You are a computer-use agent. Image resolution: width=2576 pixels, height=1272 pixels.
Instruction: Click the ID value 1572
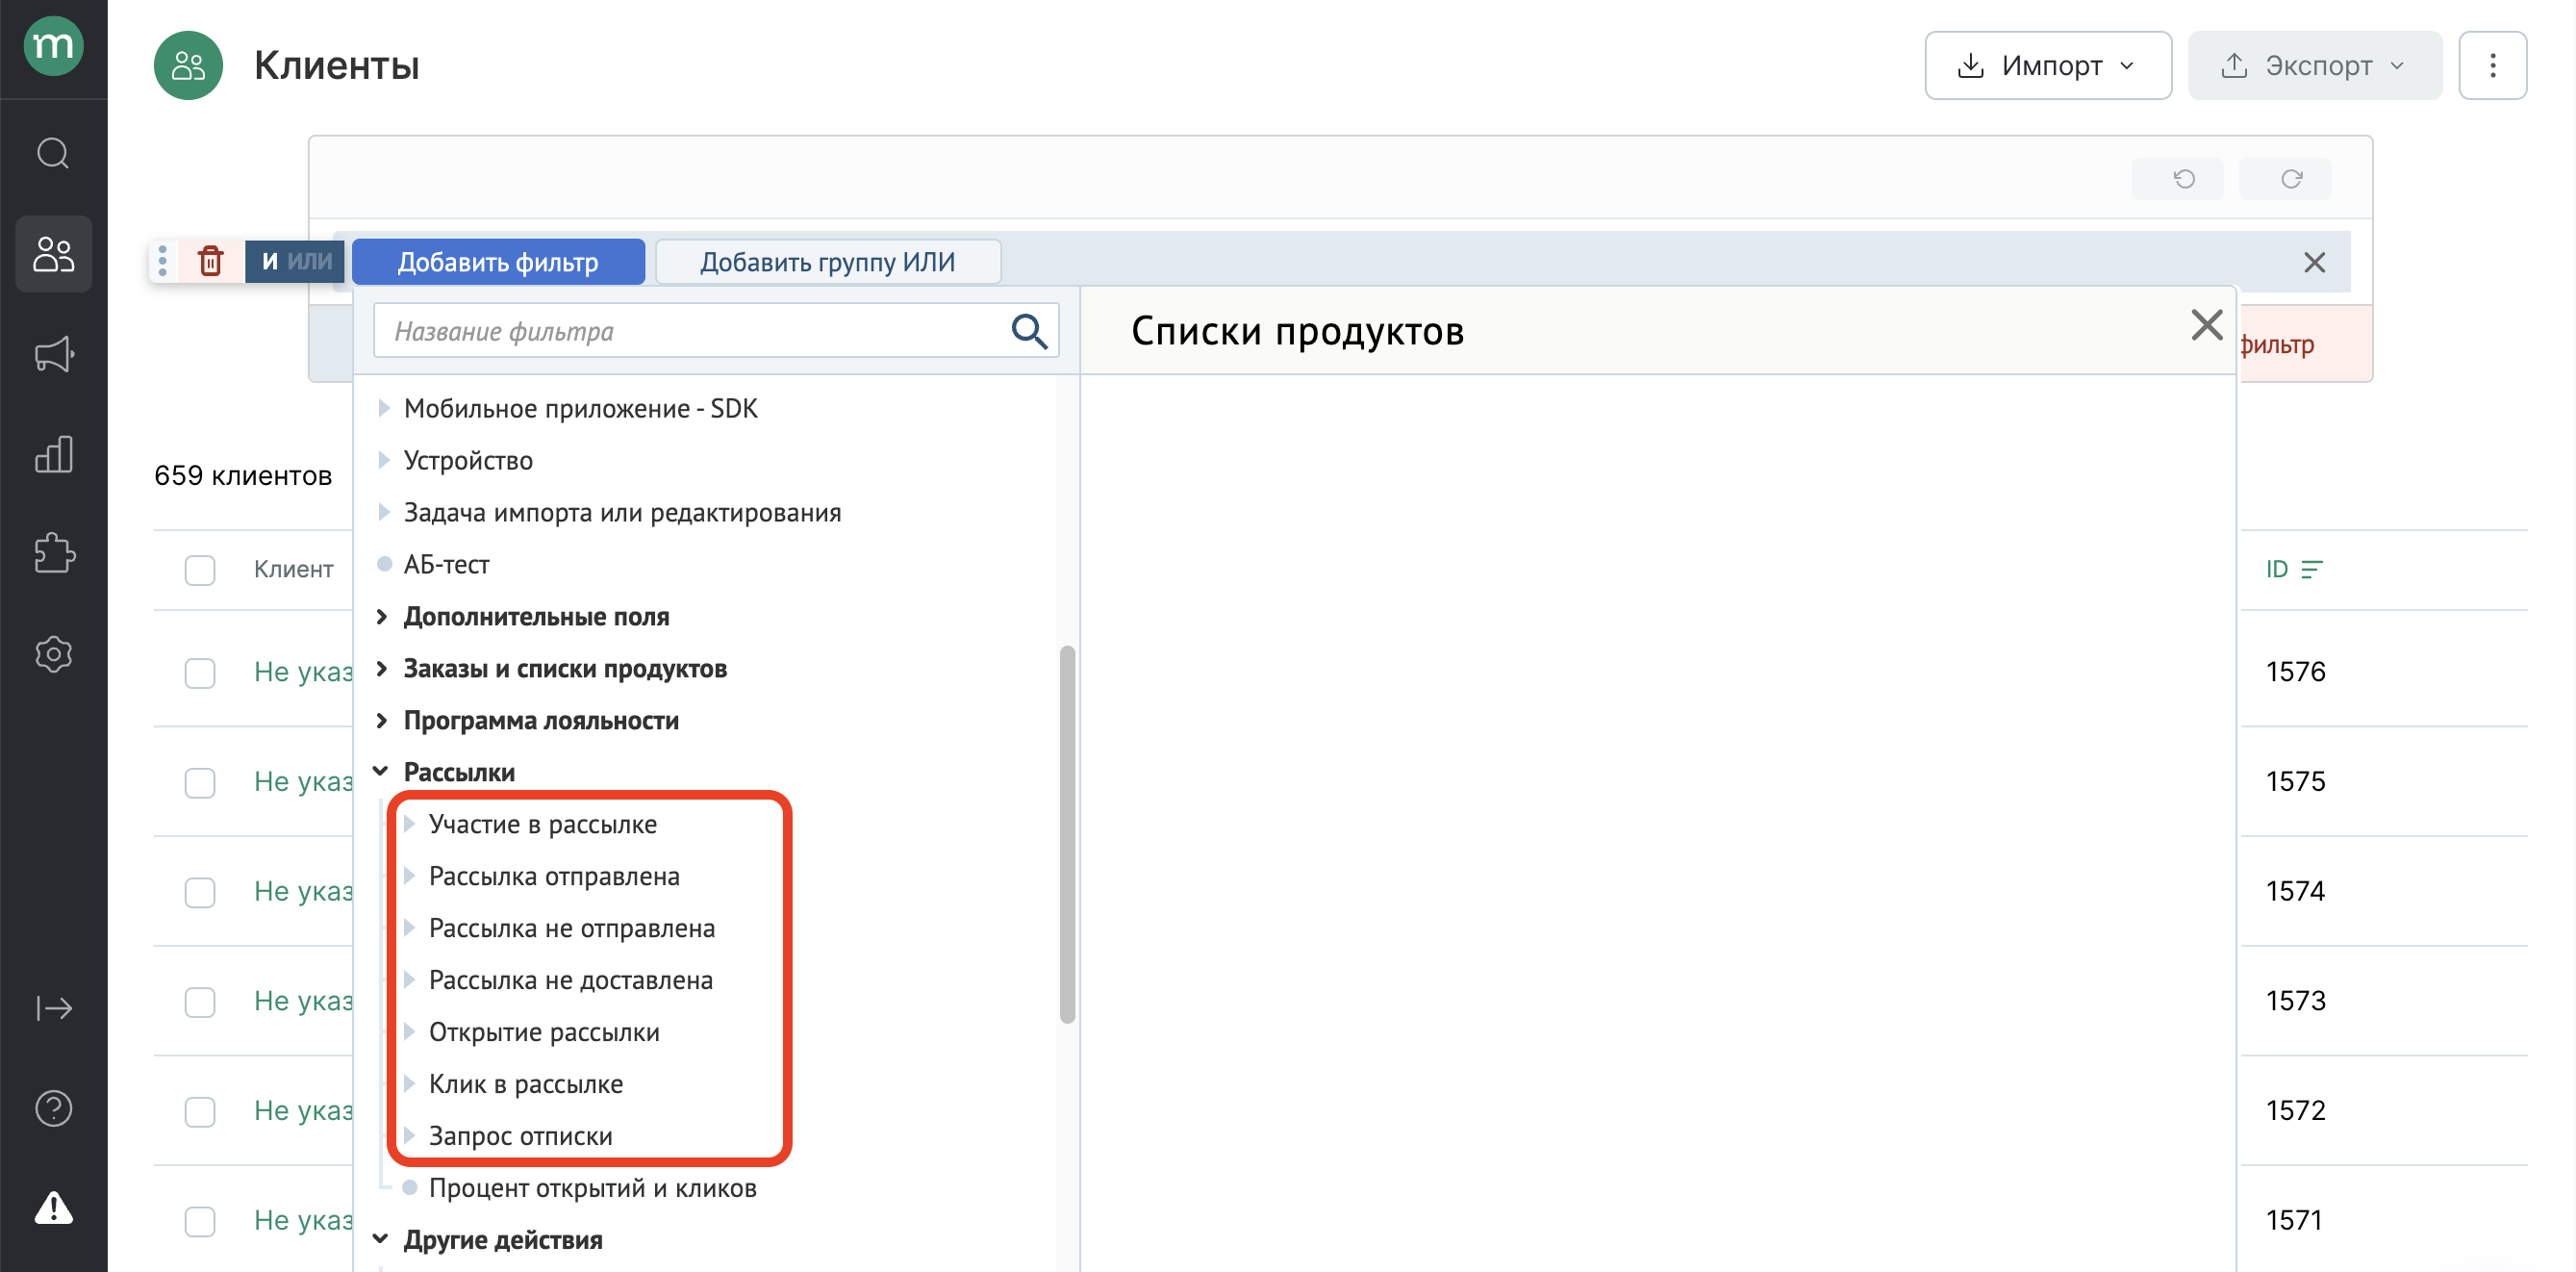[x=2295, y=1111]
